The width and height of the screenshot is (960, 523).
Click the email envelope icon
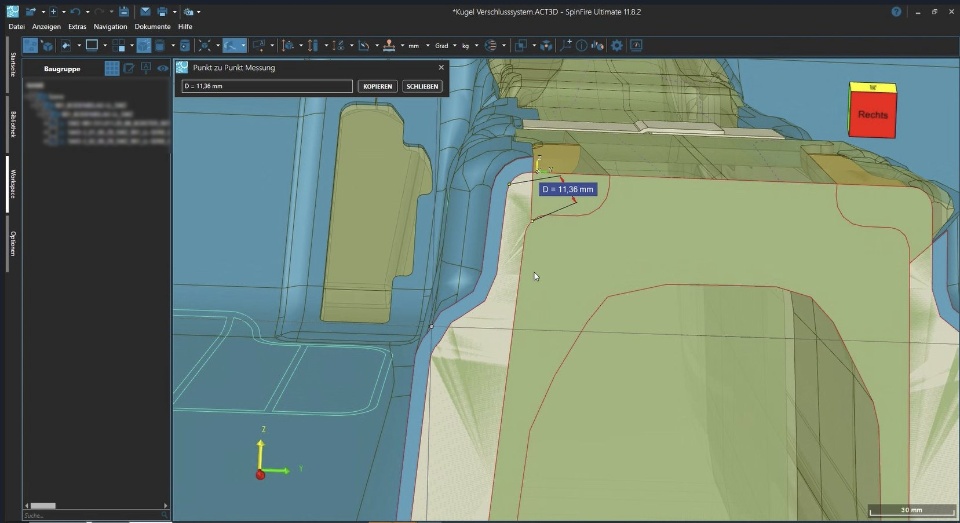pyautogui.click(x=145, y=11)
